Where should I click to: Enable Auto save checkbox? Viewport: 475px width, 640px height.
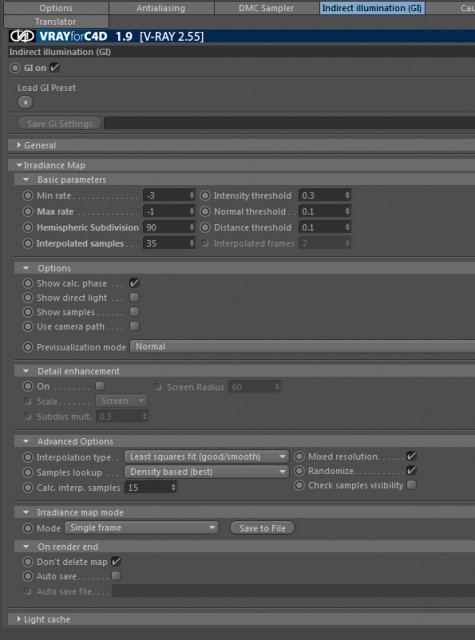pyautogui.click(x=116, y=576)
